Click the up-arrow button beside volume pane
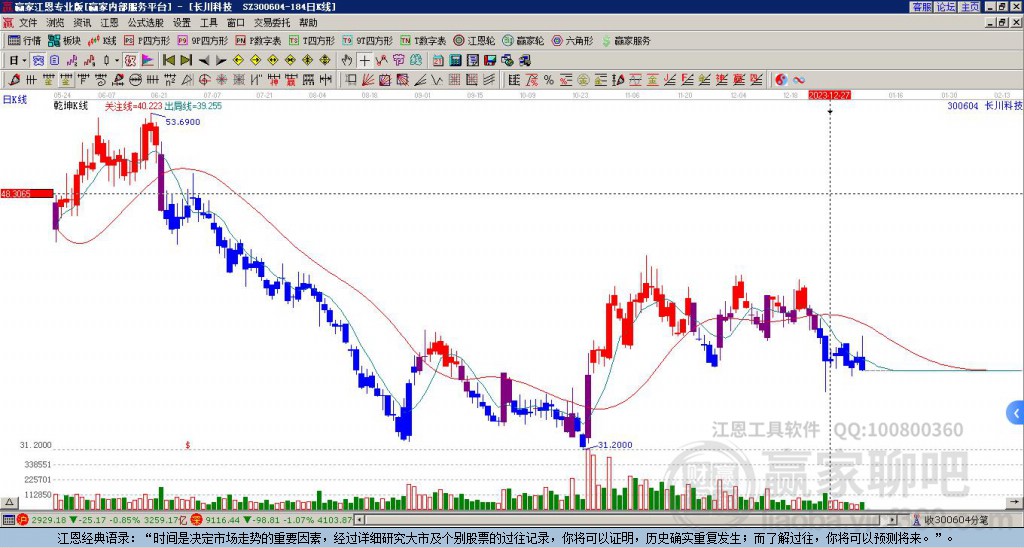 [x=9, y=502]
